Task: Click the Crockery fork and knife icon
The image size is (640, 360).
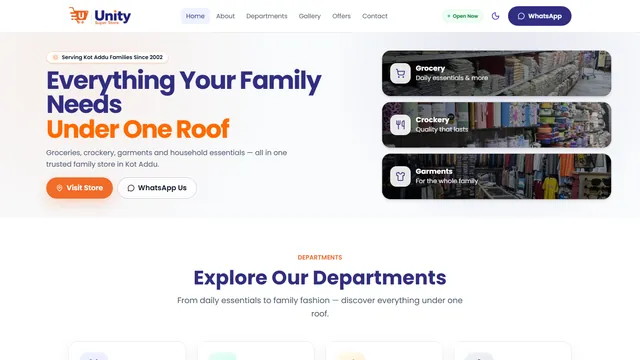Action: pos(400,125)
